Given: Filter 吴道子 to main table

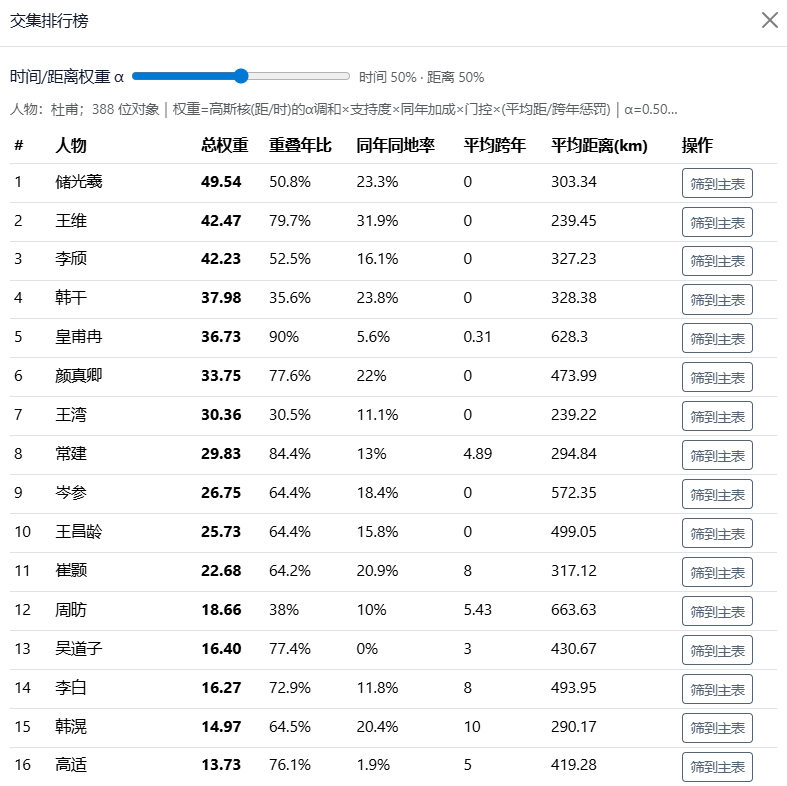Looking at the screenshot, I should (717, 651).
